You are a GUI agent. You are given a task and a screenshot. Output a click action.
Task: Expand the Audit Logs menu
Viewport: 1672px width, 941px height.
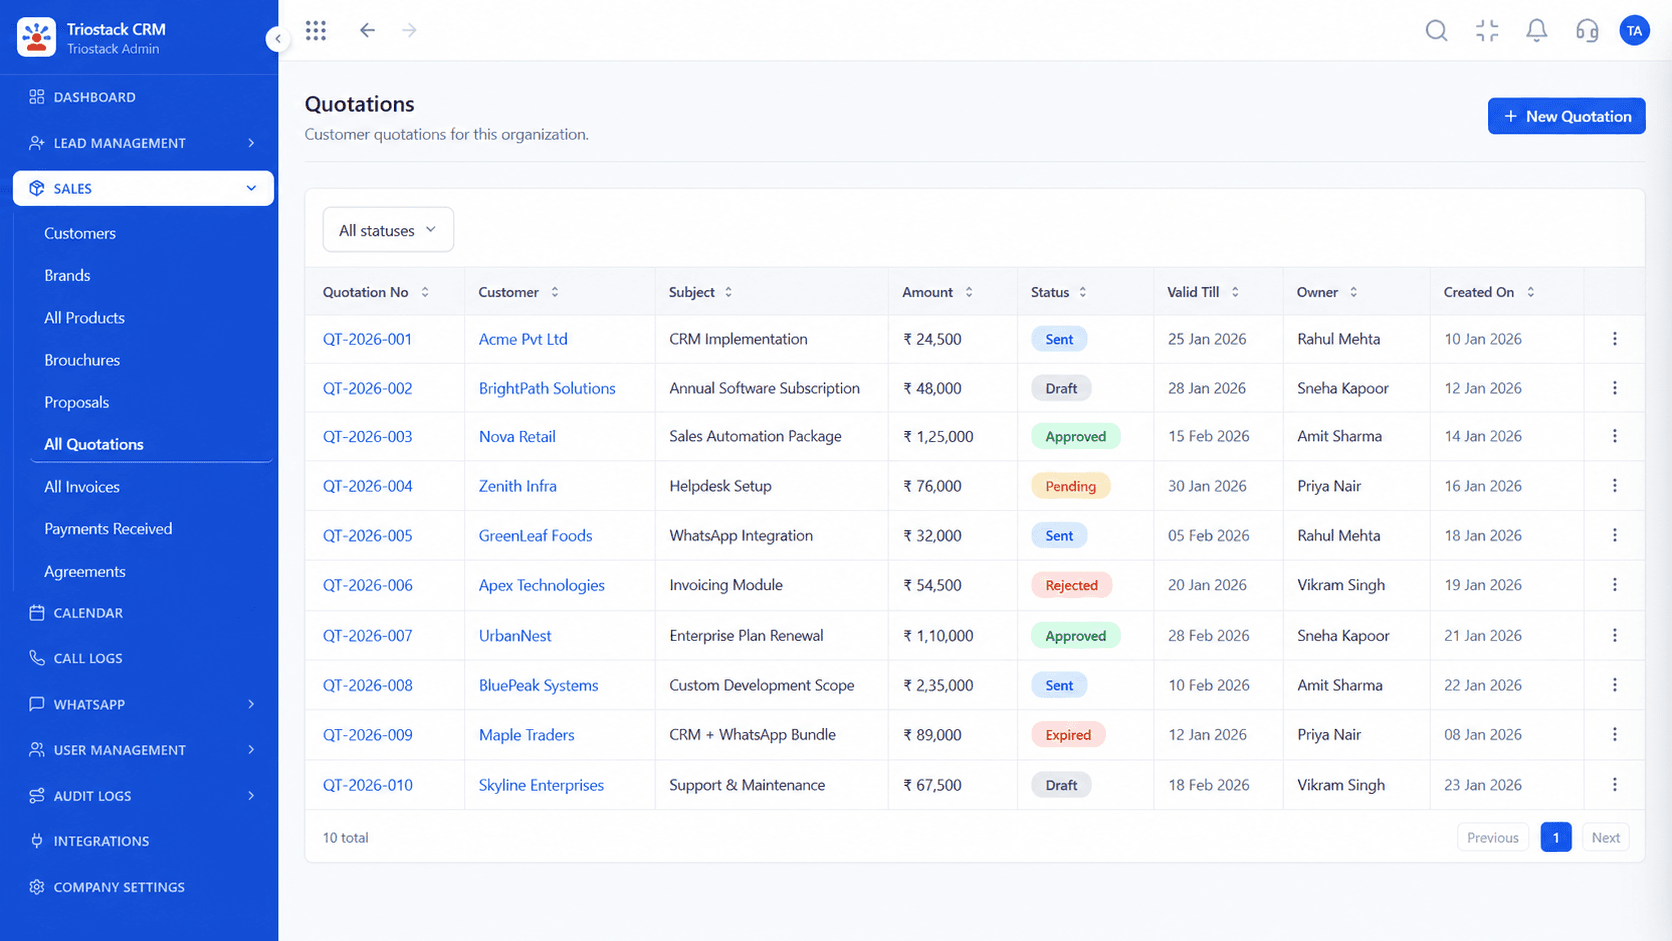click(143, 796)
